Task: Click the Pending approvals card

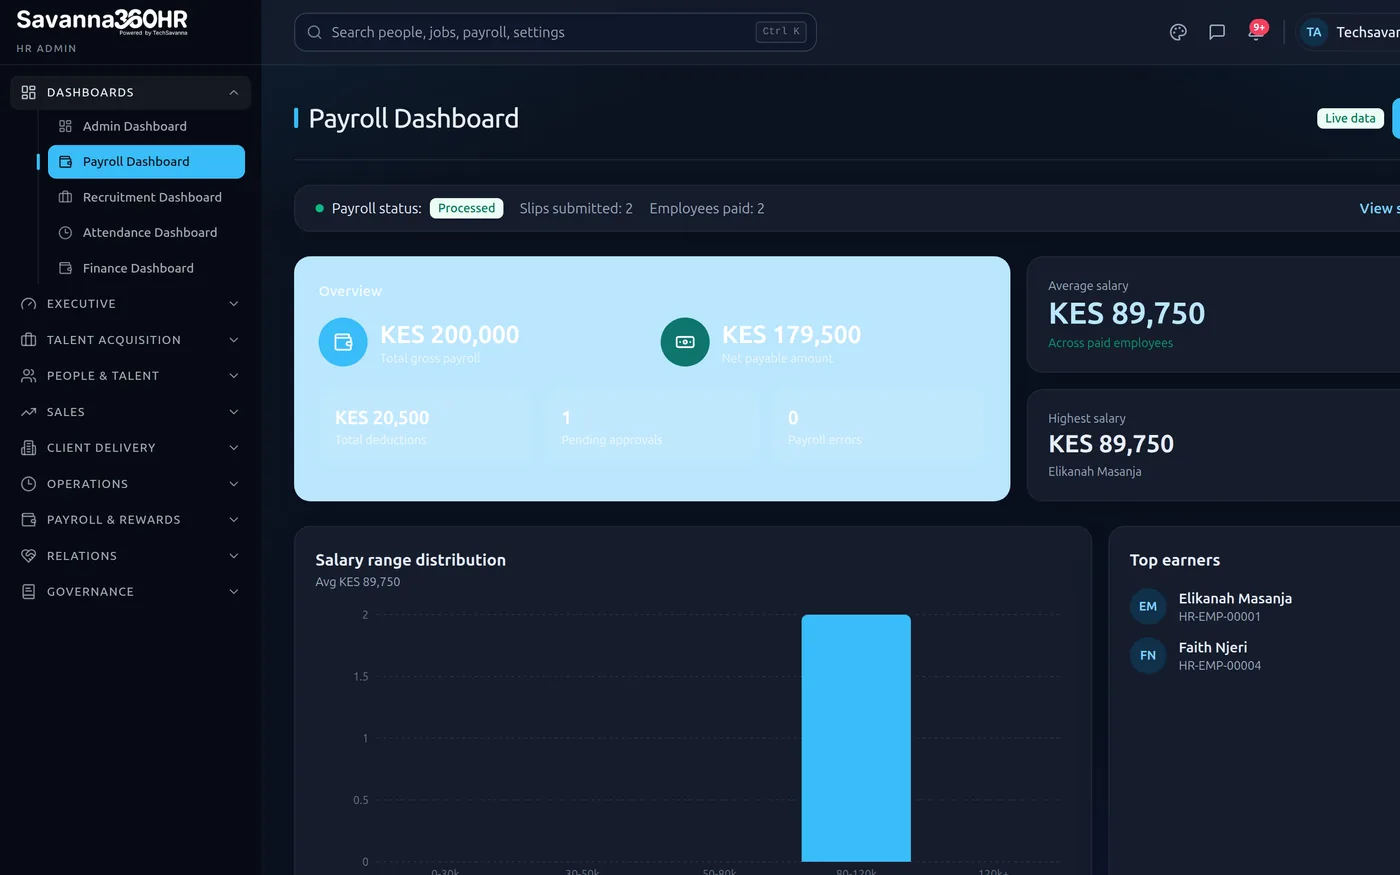Action: tap(652, 427)
